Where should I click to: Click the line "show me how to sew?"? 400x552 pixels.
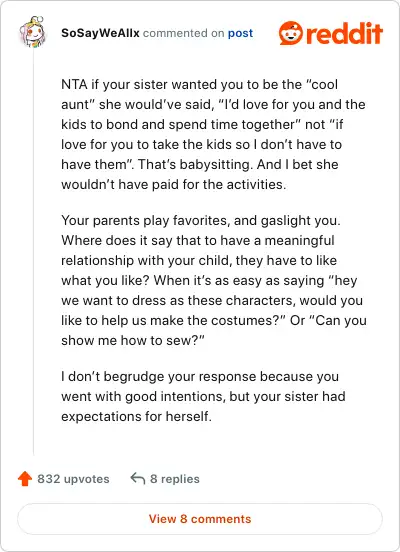(133, 340)
